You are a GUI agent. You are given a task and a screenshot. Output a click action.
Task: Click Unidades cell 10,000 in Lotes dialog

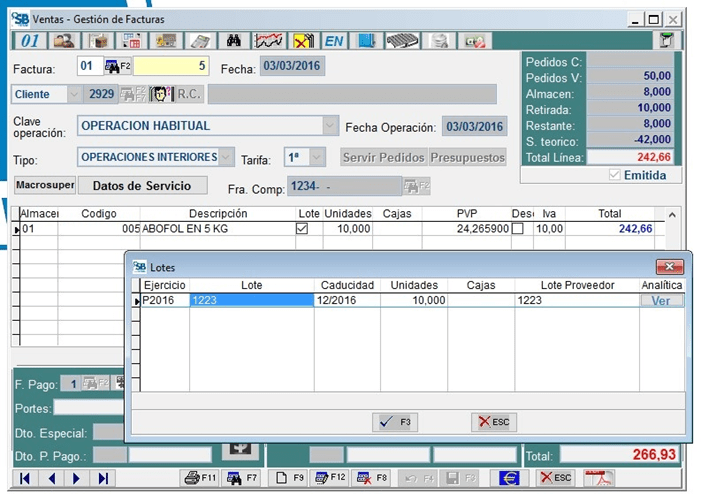(414, 300)
